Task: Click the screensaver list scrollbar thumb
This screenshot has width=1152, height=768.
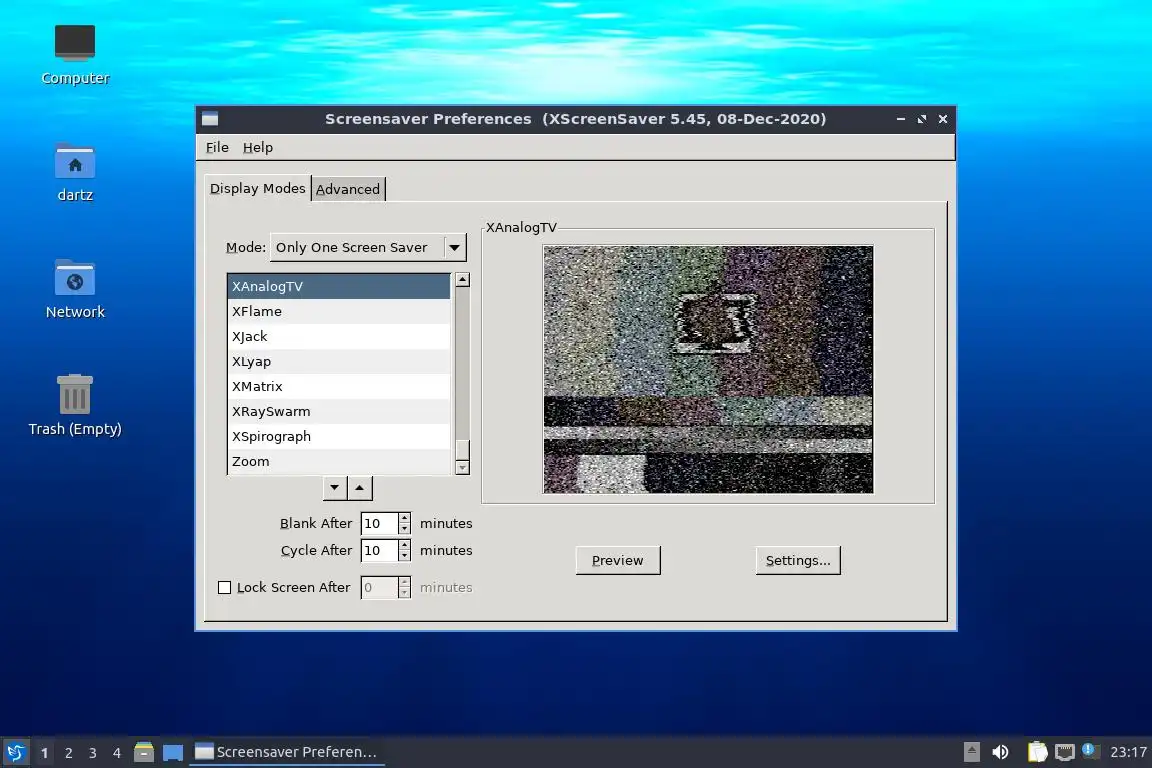Action: (x=462, y=449)
